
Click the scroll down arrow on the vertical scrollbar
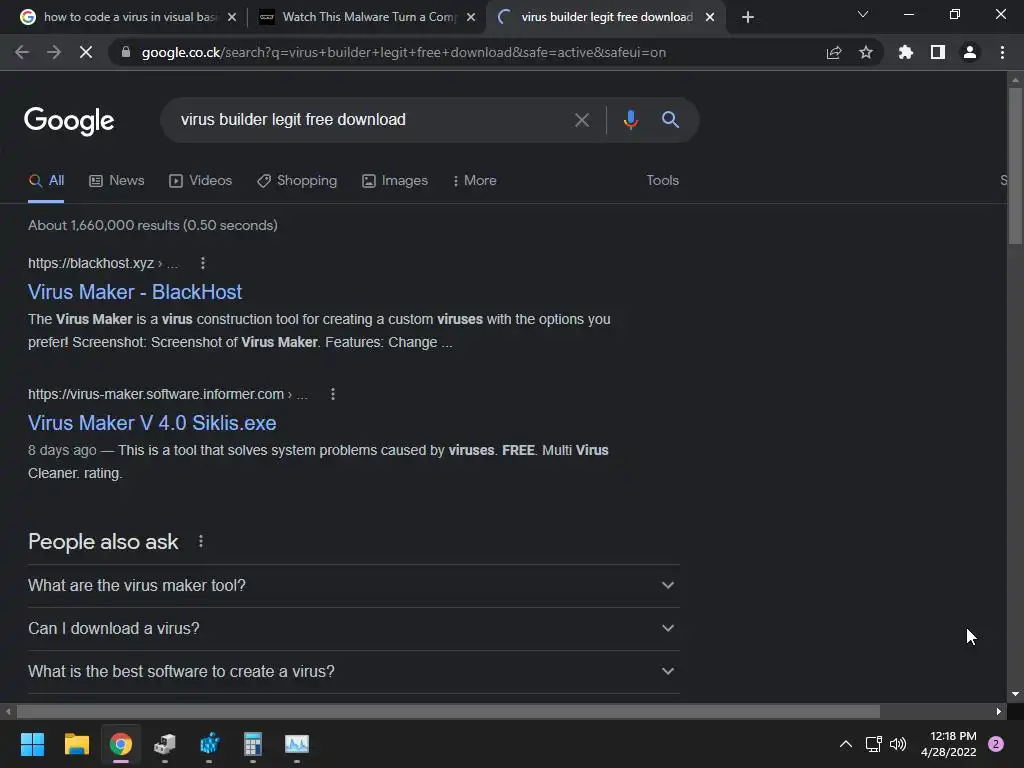point(1014,694)
